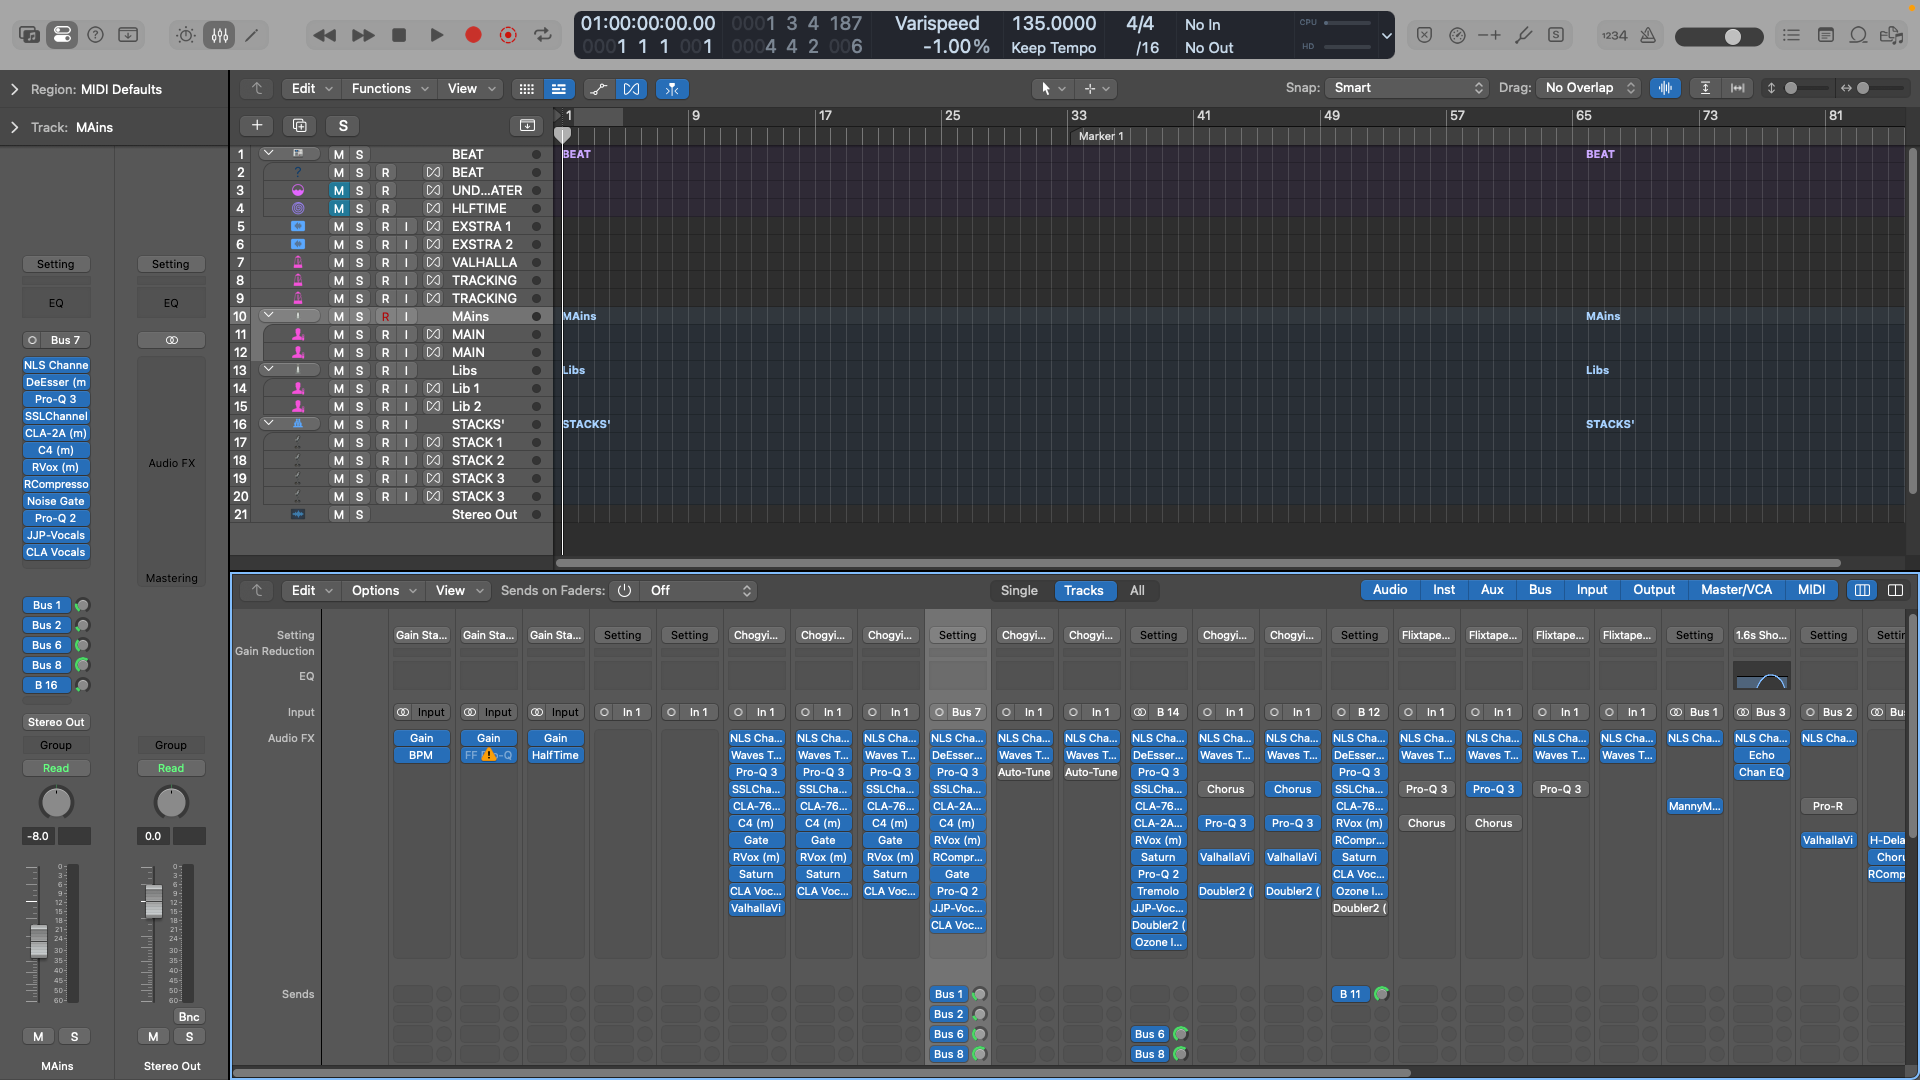Screen dimensions: 1920x1080
Task: Toggle the Inspector panel icon
Action: click(62, 35)
